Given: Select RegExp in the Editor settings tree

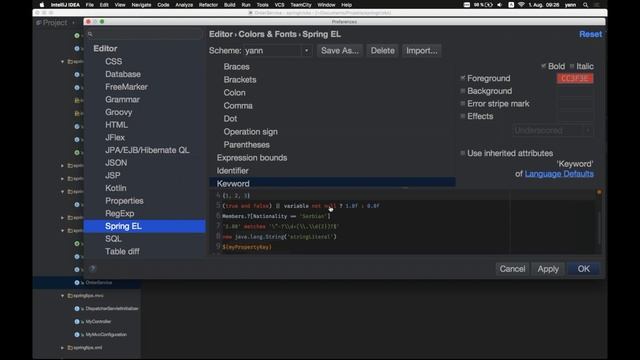Looking at the screenshot, I should [x=120, y=213].
